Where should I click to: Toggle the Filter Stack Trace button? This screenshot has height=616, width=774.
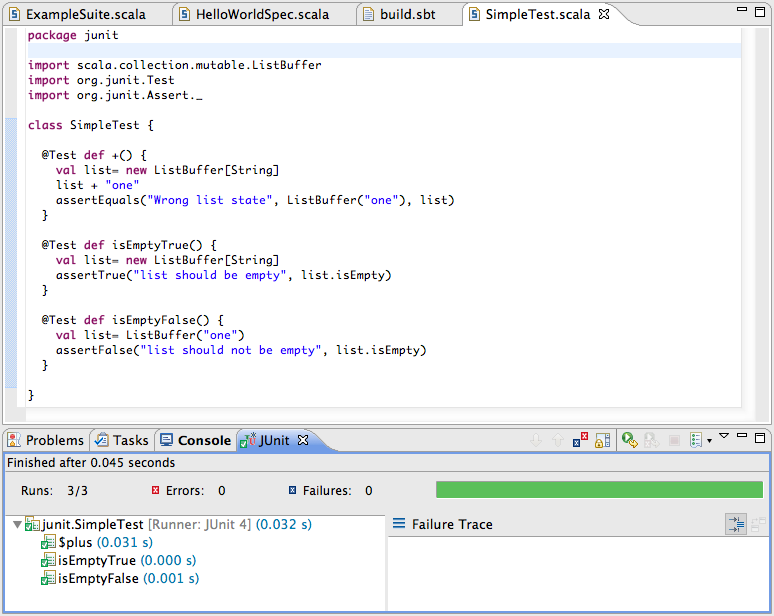tap(735, 524)
